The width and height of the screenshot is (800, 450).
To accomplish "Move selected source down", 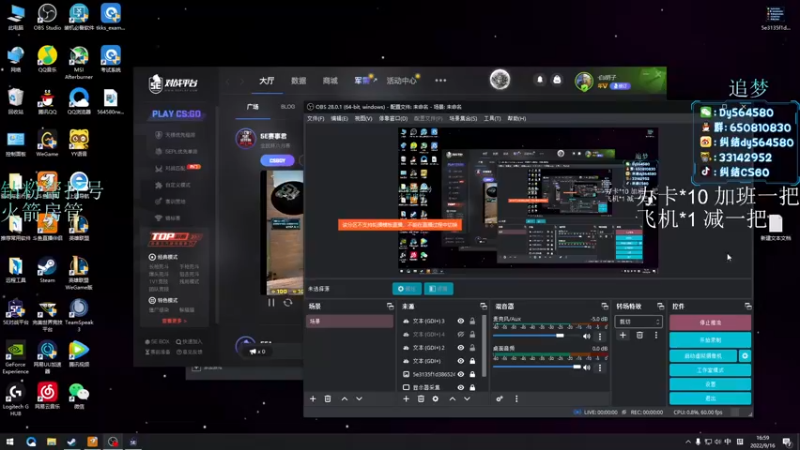I will click(x=467, y=399).
